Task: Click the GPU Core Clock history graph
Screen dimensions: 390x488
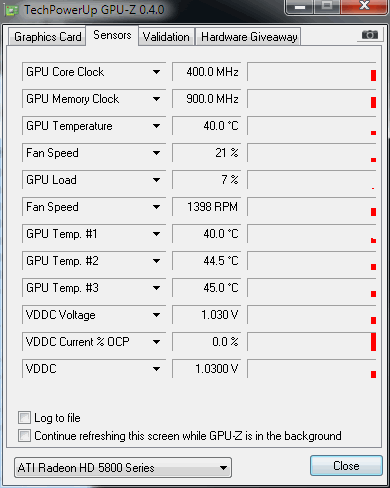Action: (312, 72)
